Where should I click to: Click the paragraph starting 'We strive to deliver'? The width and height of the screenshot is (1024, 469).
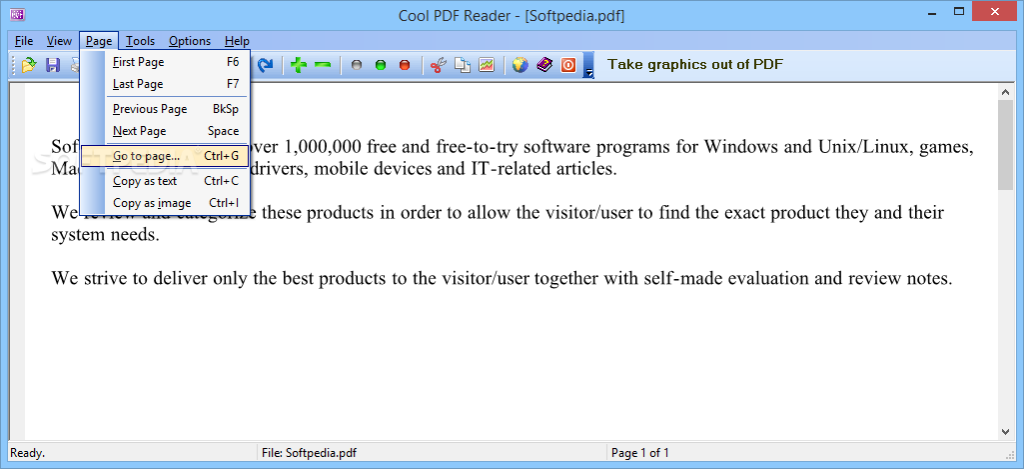click(x=502, y=279)
